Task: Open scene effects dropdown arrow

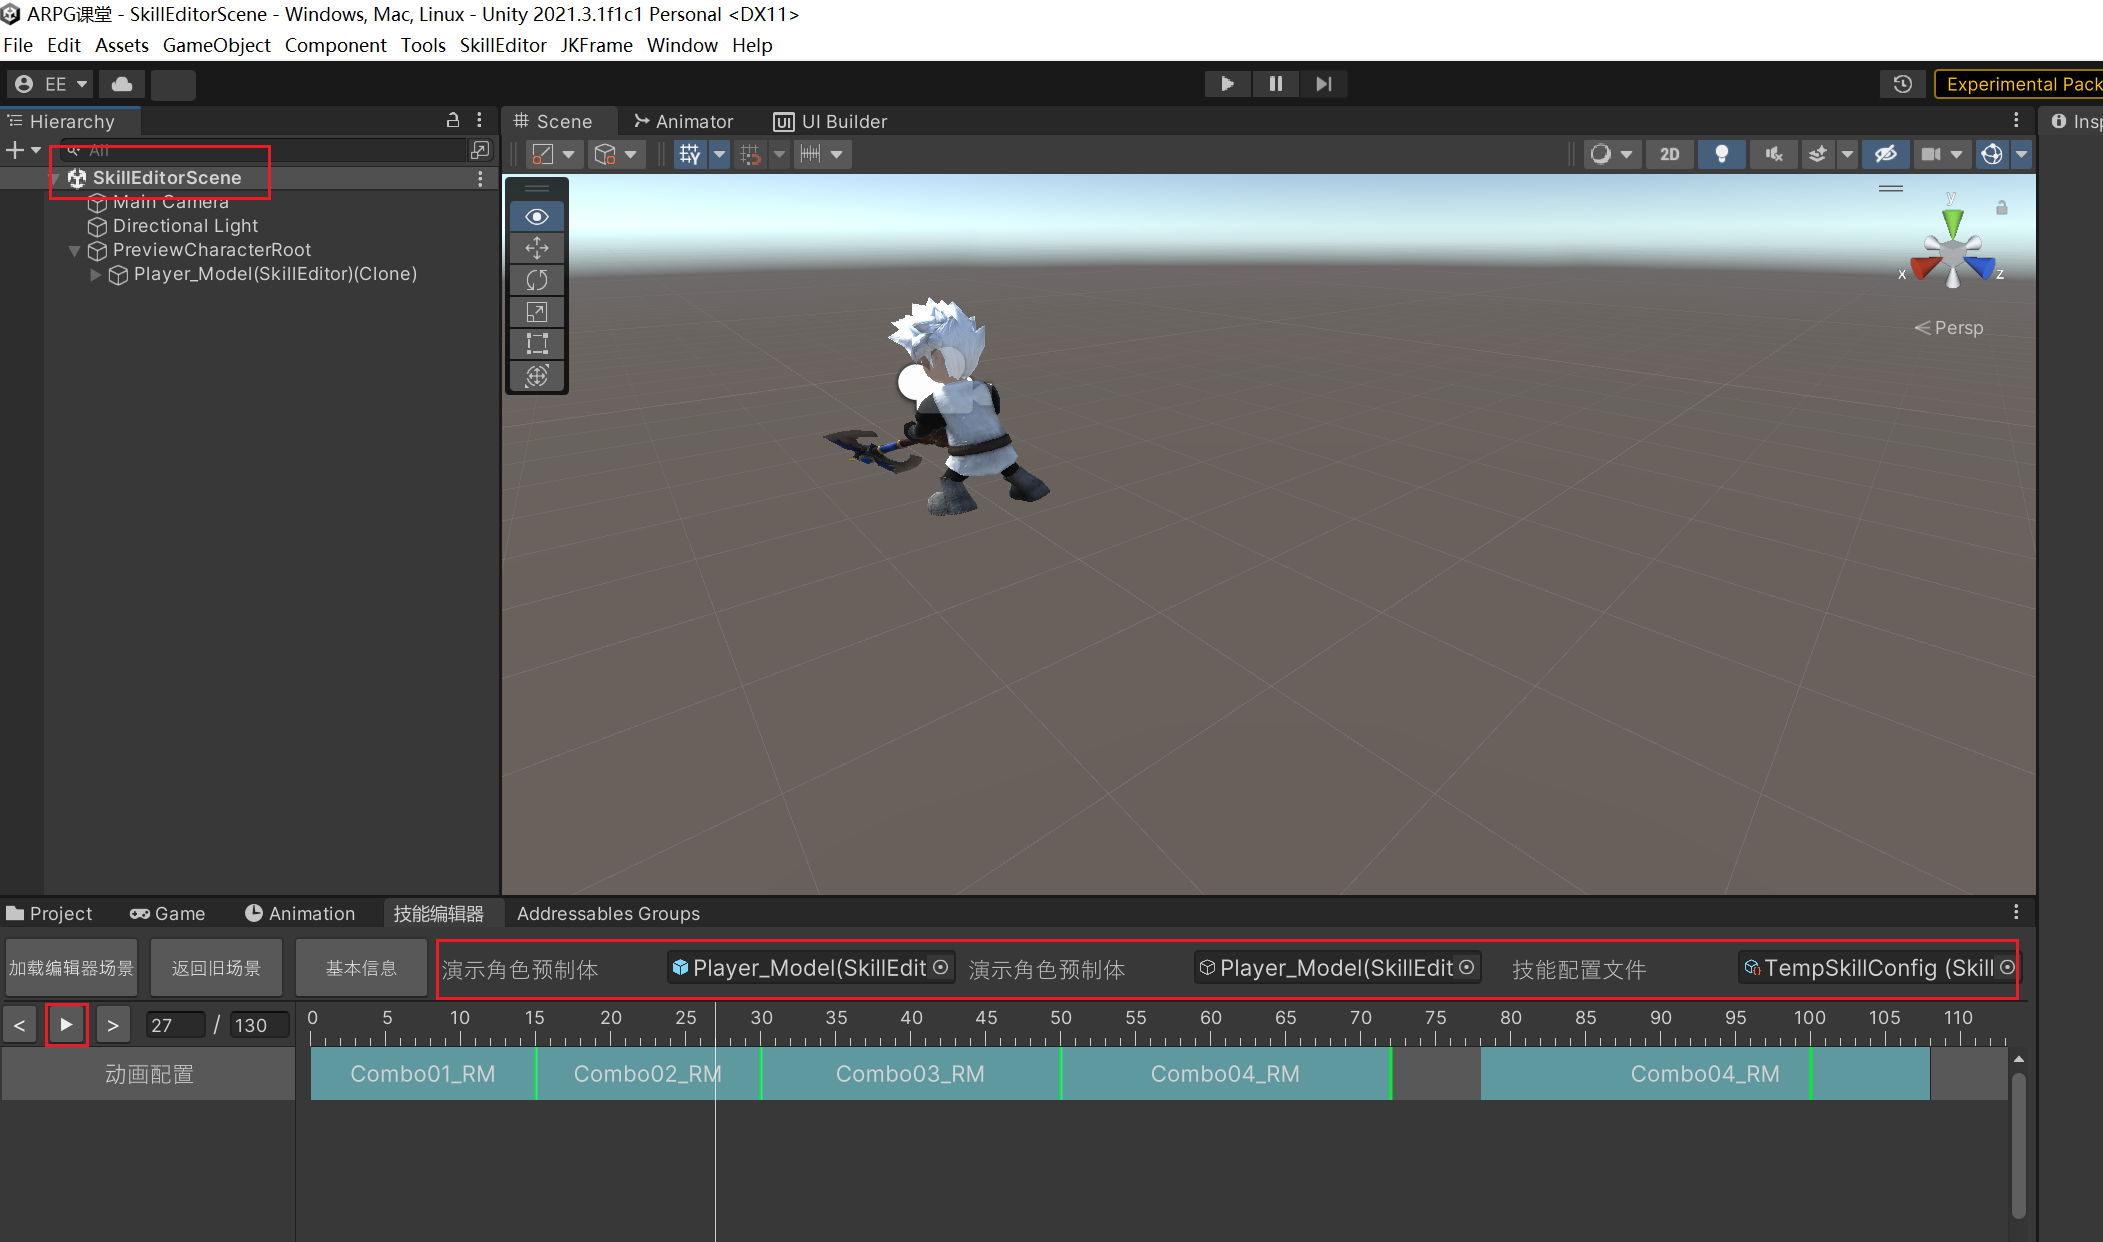Action: tap(1847, 154)
